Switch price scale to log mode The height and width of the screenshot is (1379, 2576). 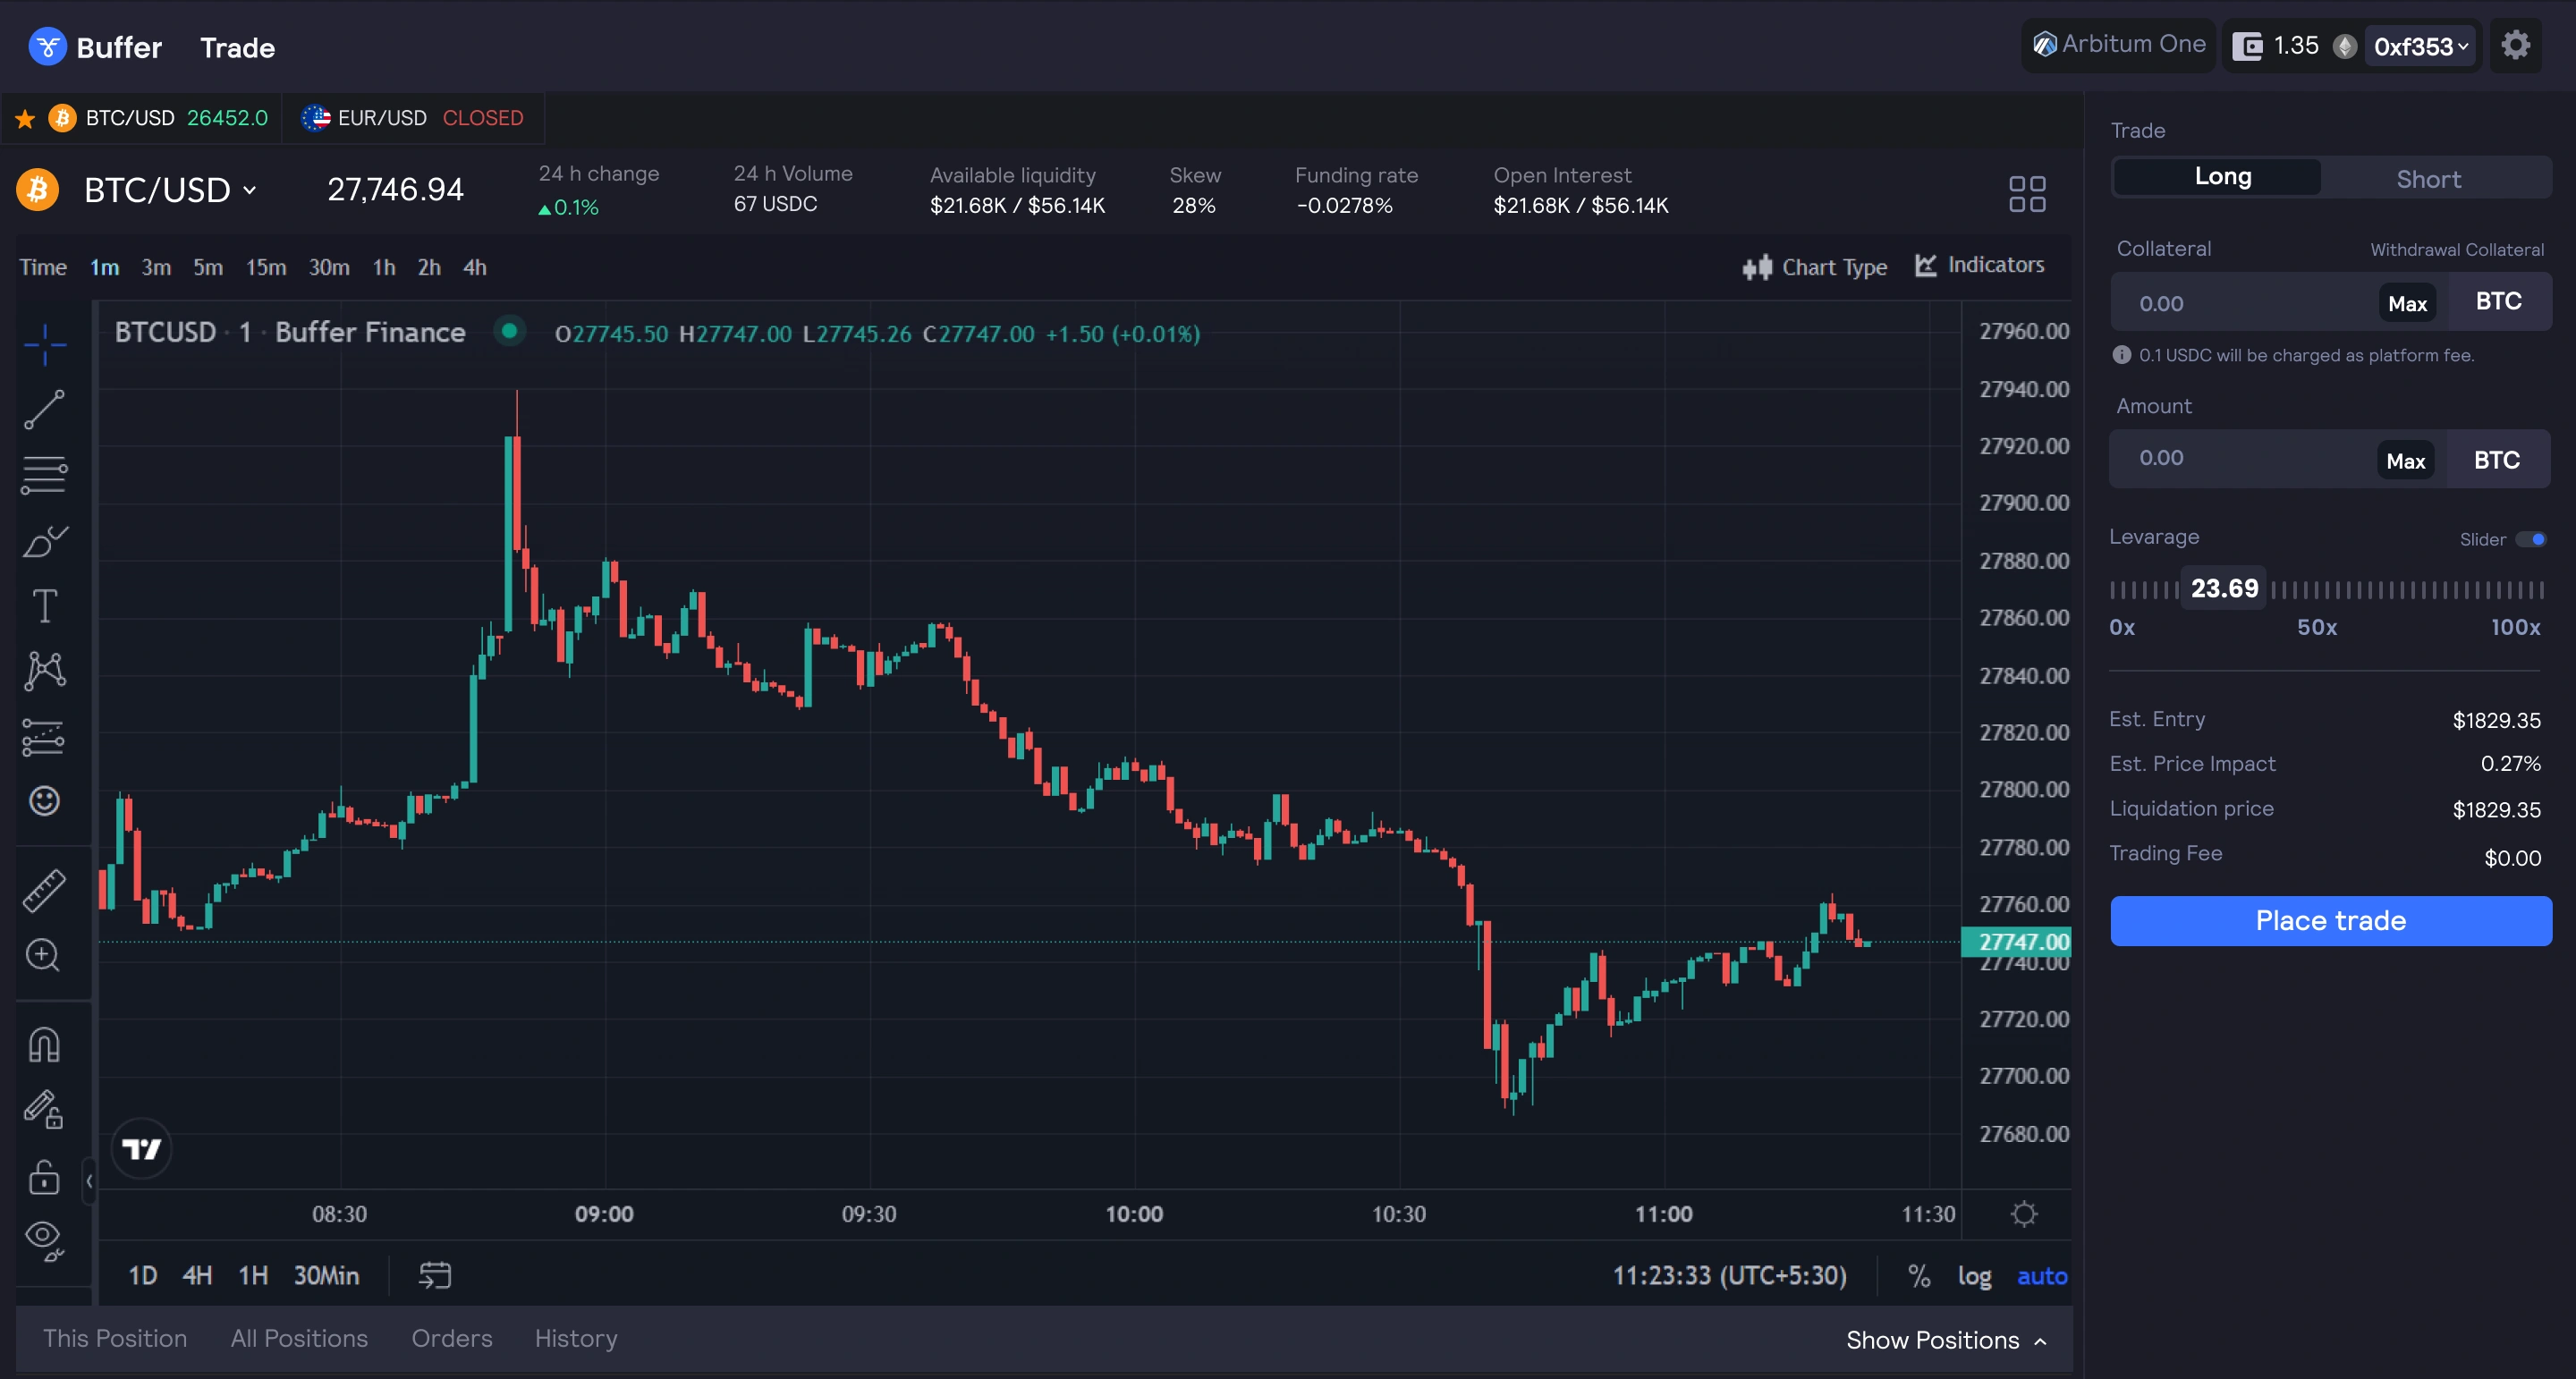point(1975,1276)
